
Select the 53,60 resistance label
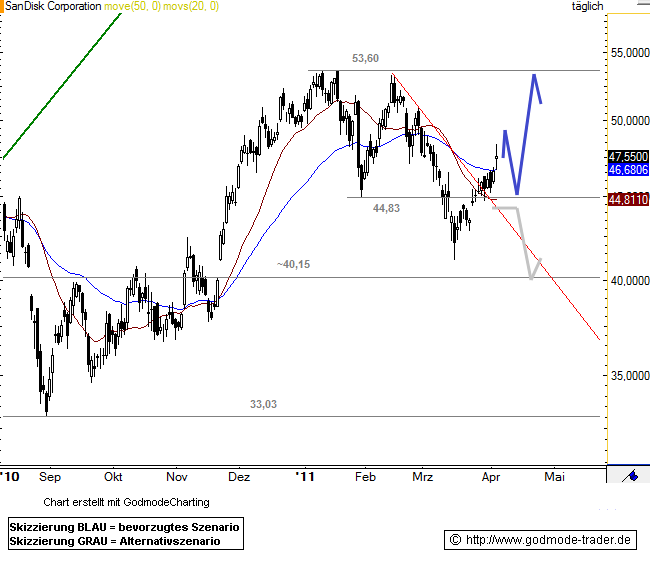(365, 58)
